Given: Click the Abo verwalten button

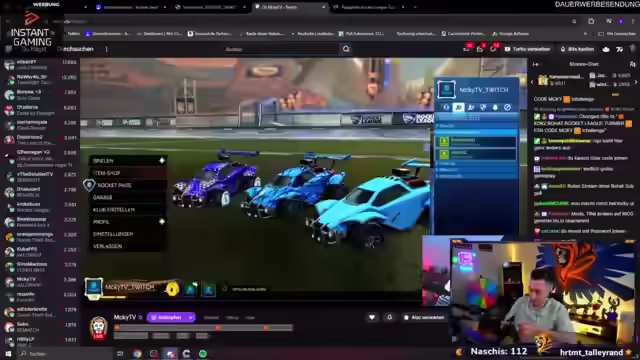Looking at the screenshot, I should [423, 317].
